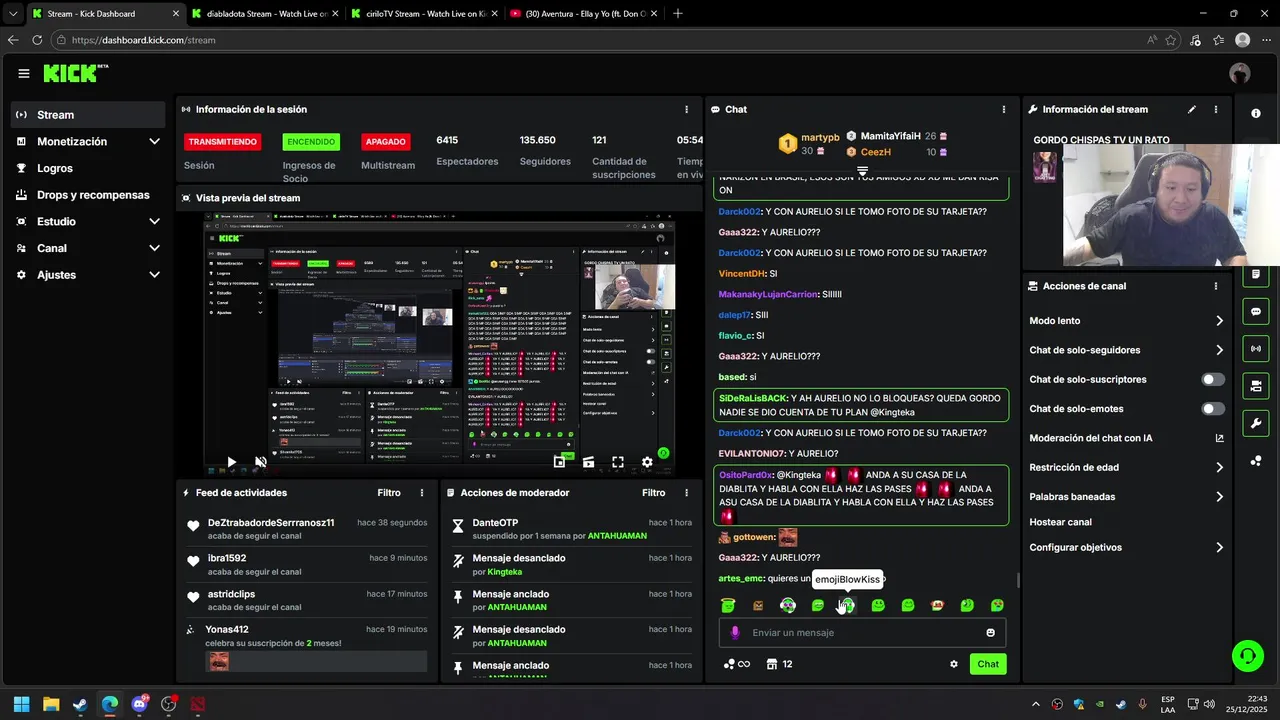Expand the Canal sidebar section
This screenshot has width=1280, height=720.
click(89, 248)
